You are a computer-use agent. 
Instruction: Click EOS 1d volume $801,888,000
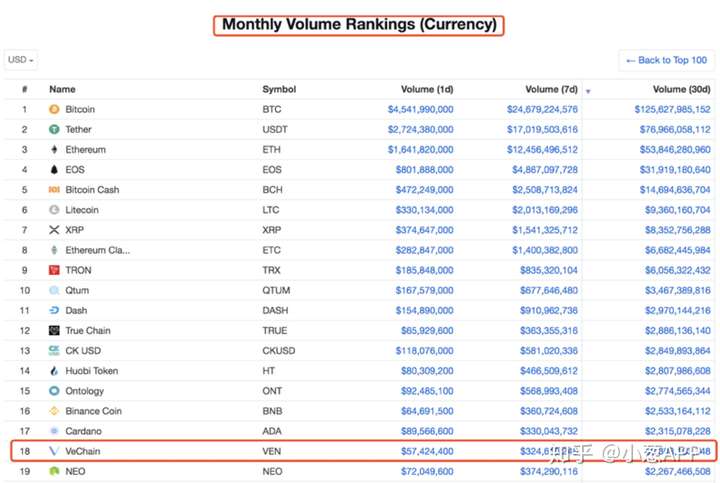424,170
